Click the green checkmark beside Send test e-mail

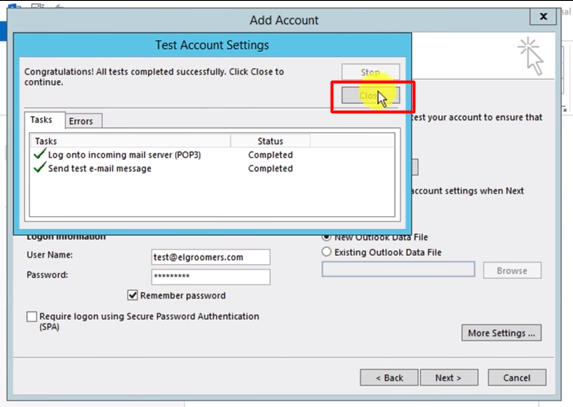tap(39, 167)
